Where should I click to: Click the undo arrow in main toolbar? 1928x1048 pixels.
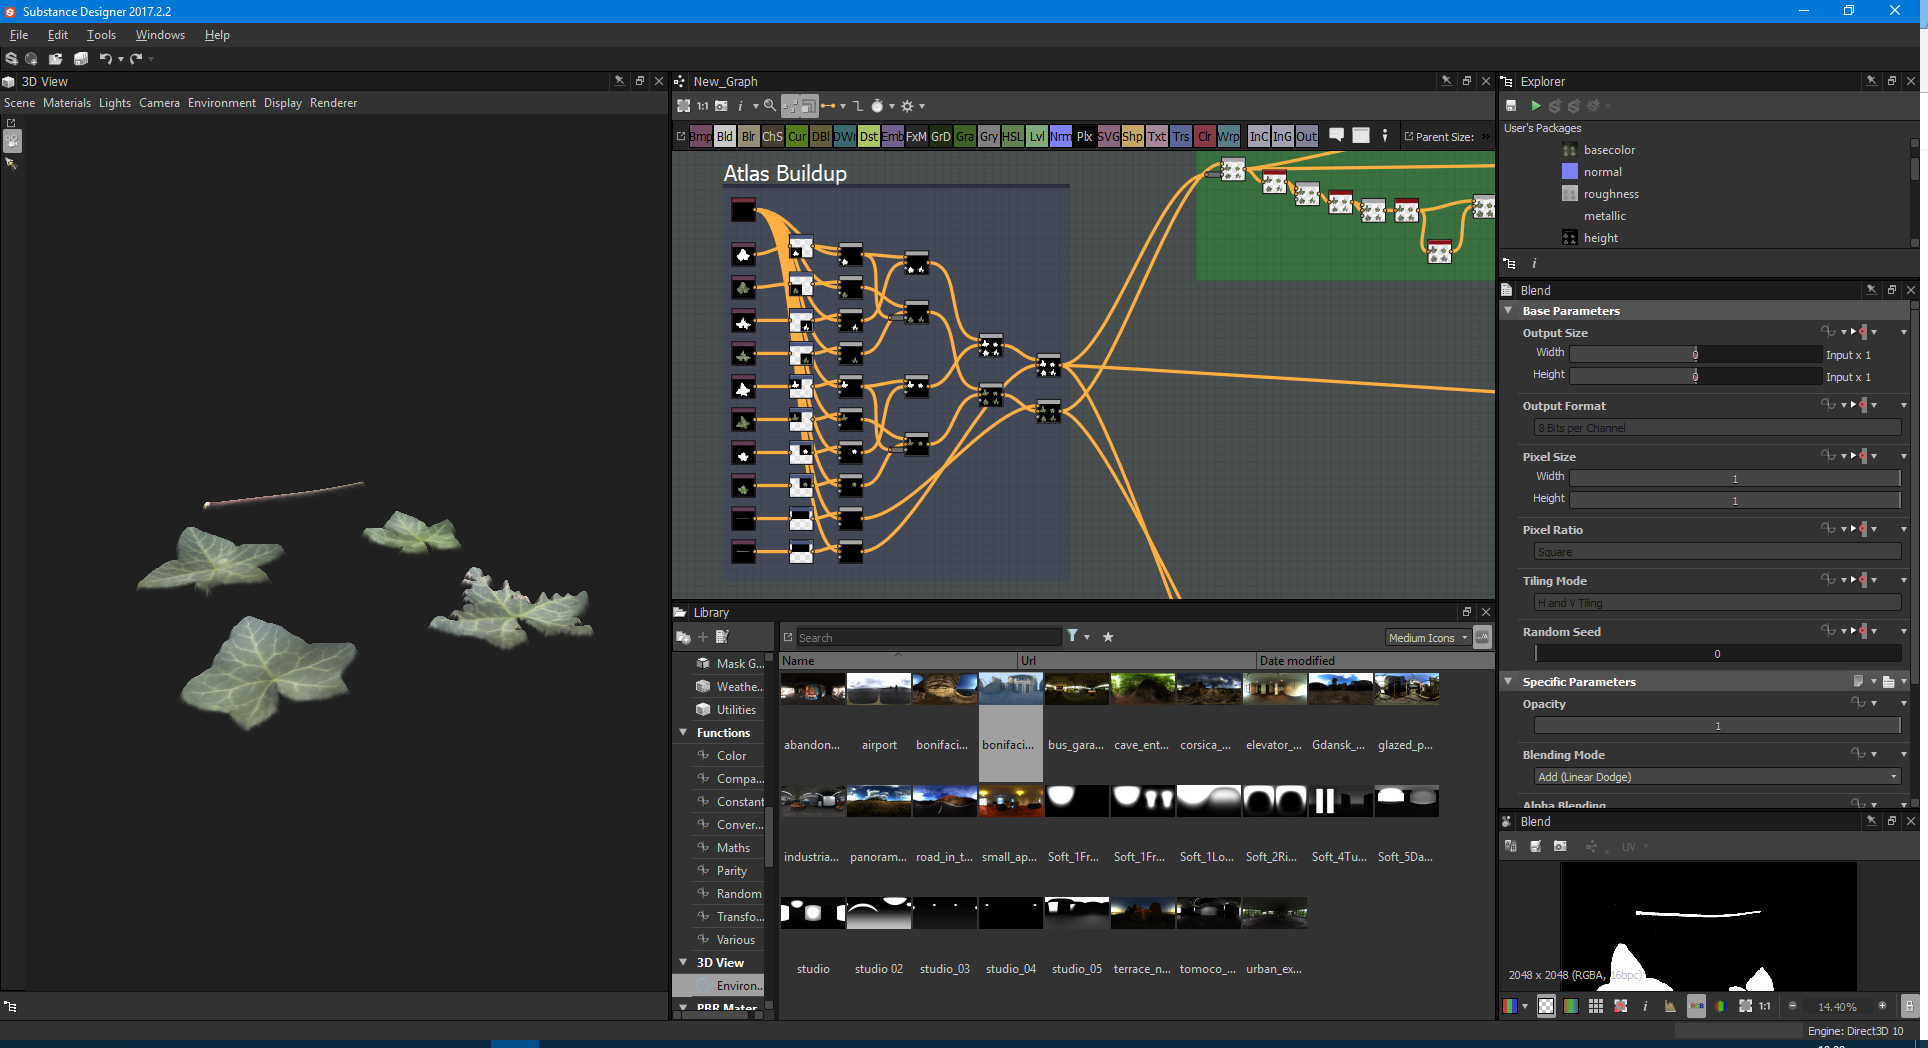105,59
